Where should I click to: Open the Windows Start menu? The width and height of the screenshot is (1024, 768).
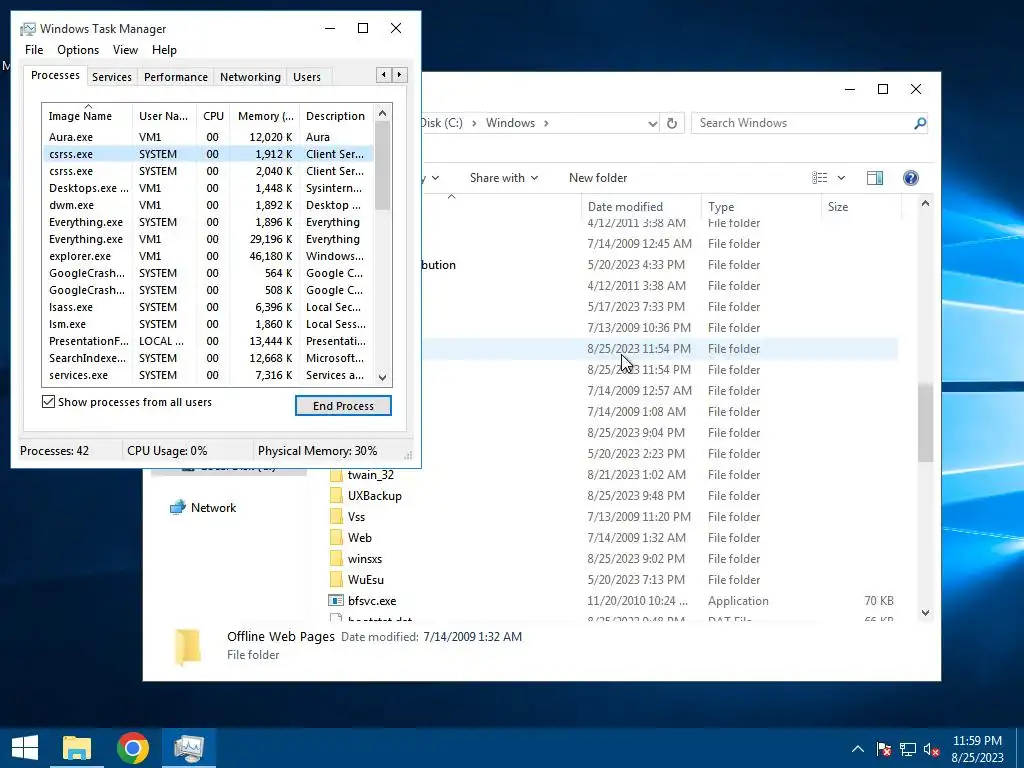25,748
